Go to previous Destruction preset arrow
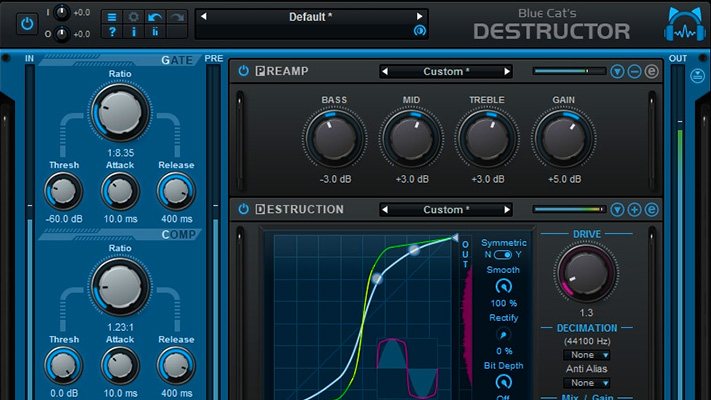Screen dimensions: 711x400 [x=384, y=210]
